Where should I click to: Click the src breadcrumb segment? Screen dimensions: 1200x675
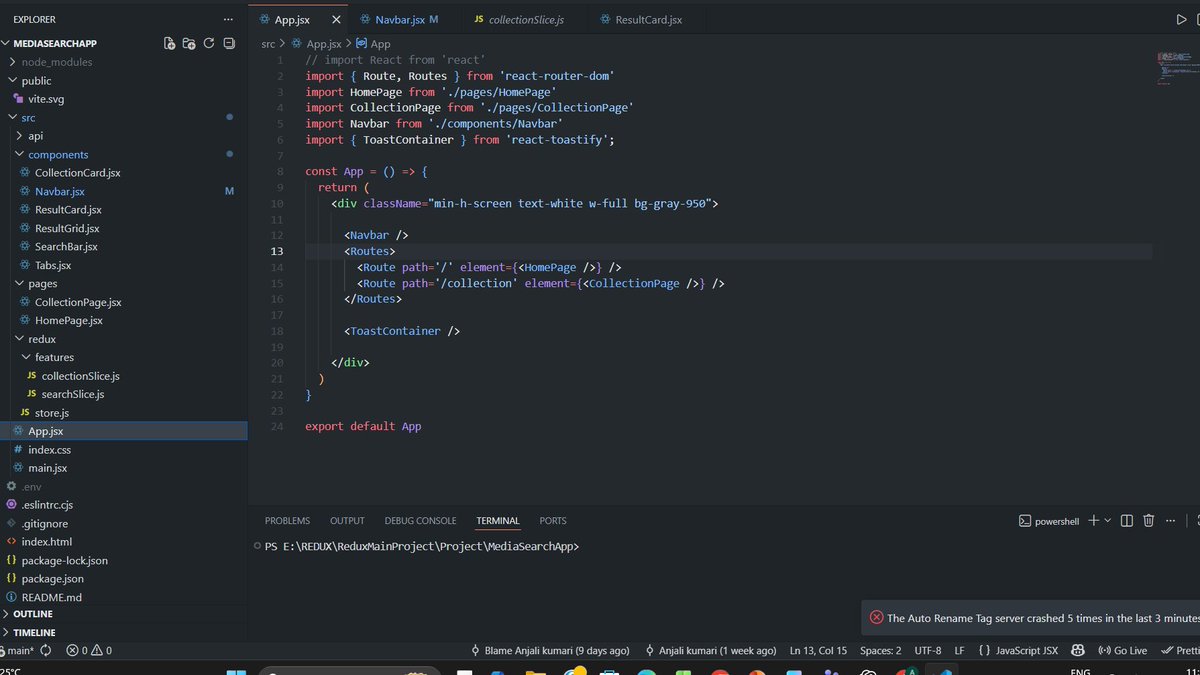click(268, 44)
